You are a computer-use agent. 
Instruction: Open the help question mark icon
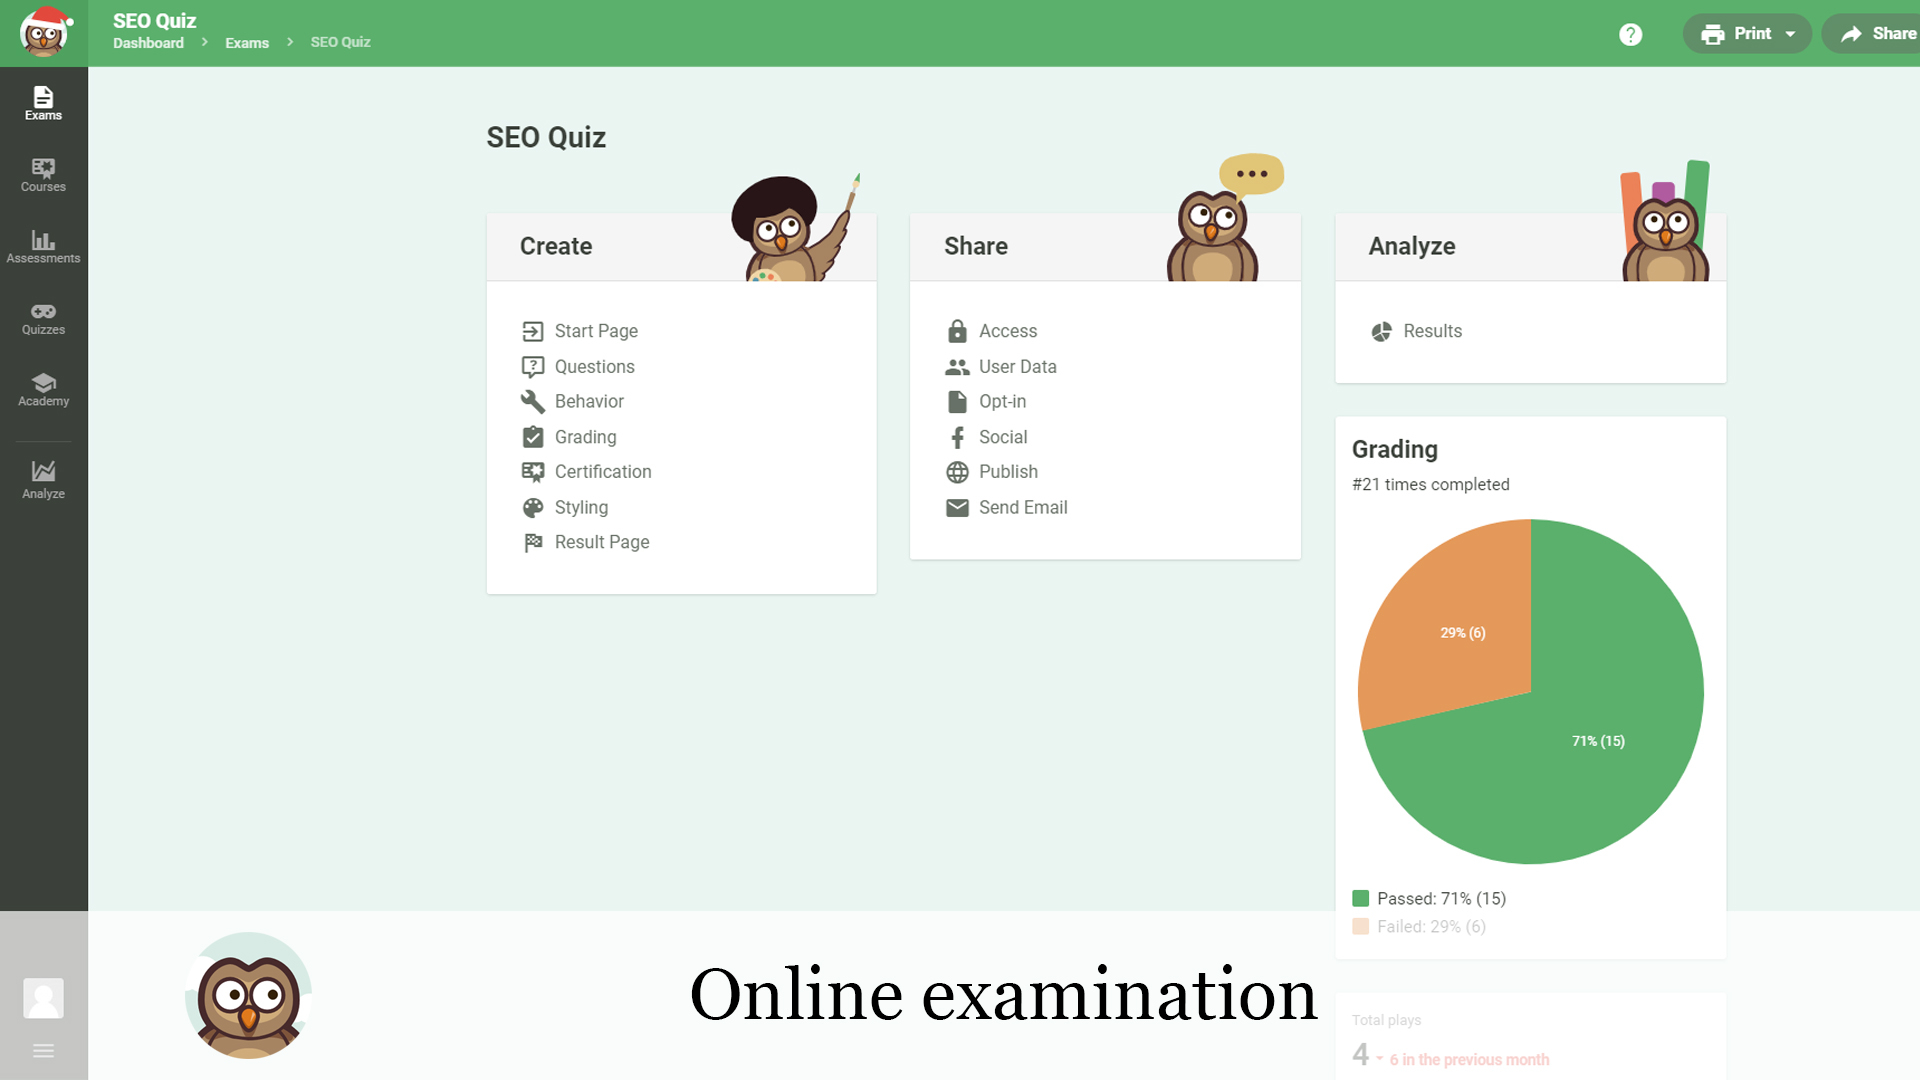(1630, 34)
